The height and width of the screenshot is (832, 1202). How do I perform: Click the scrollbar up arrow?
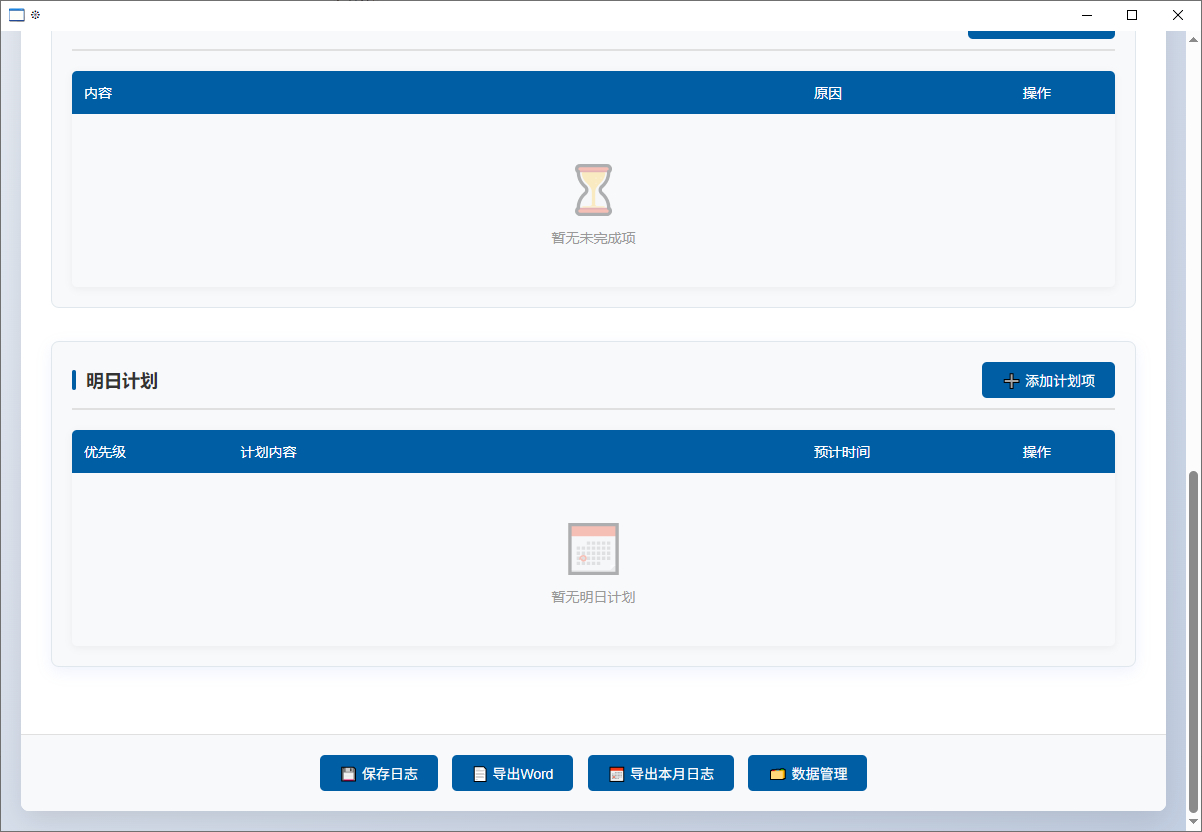1192,41
